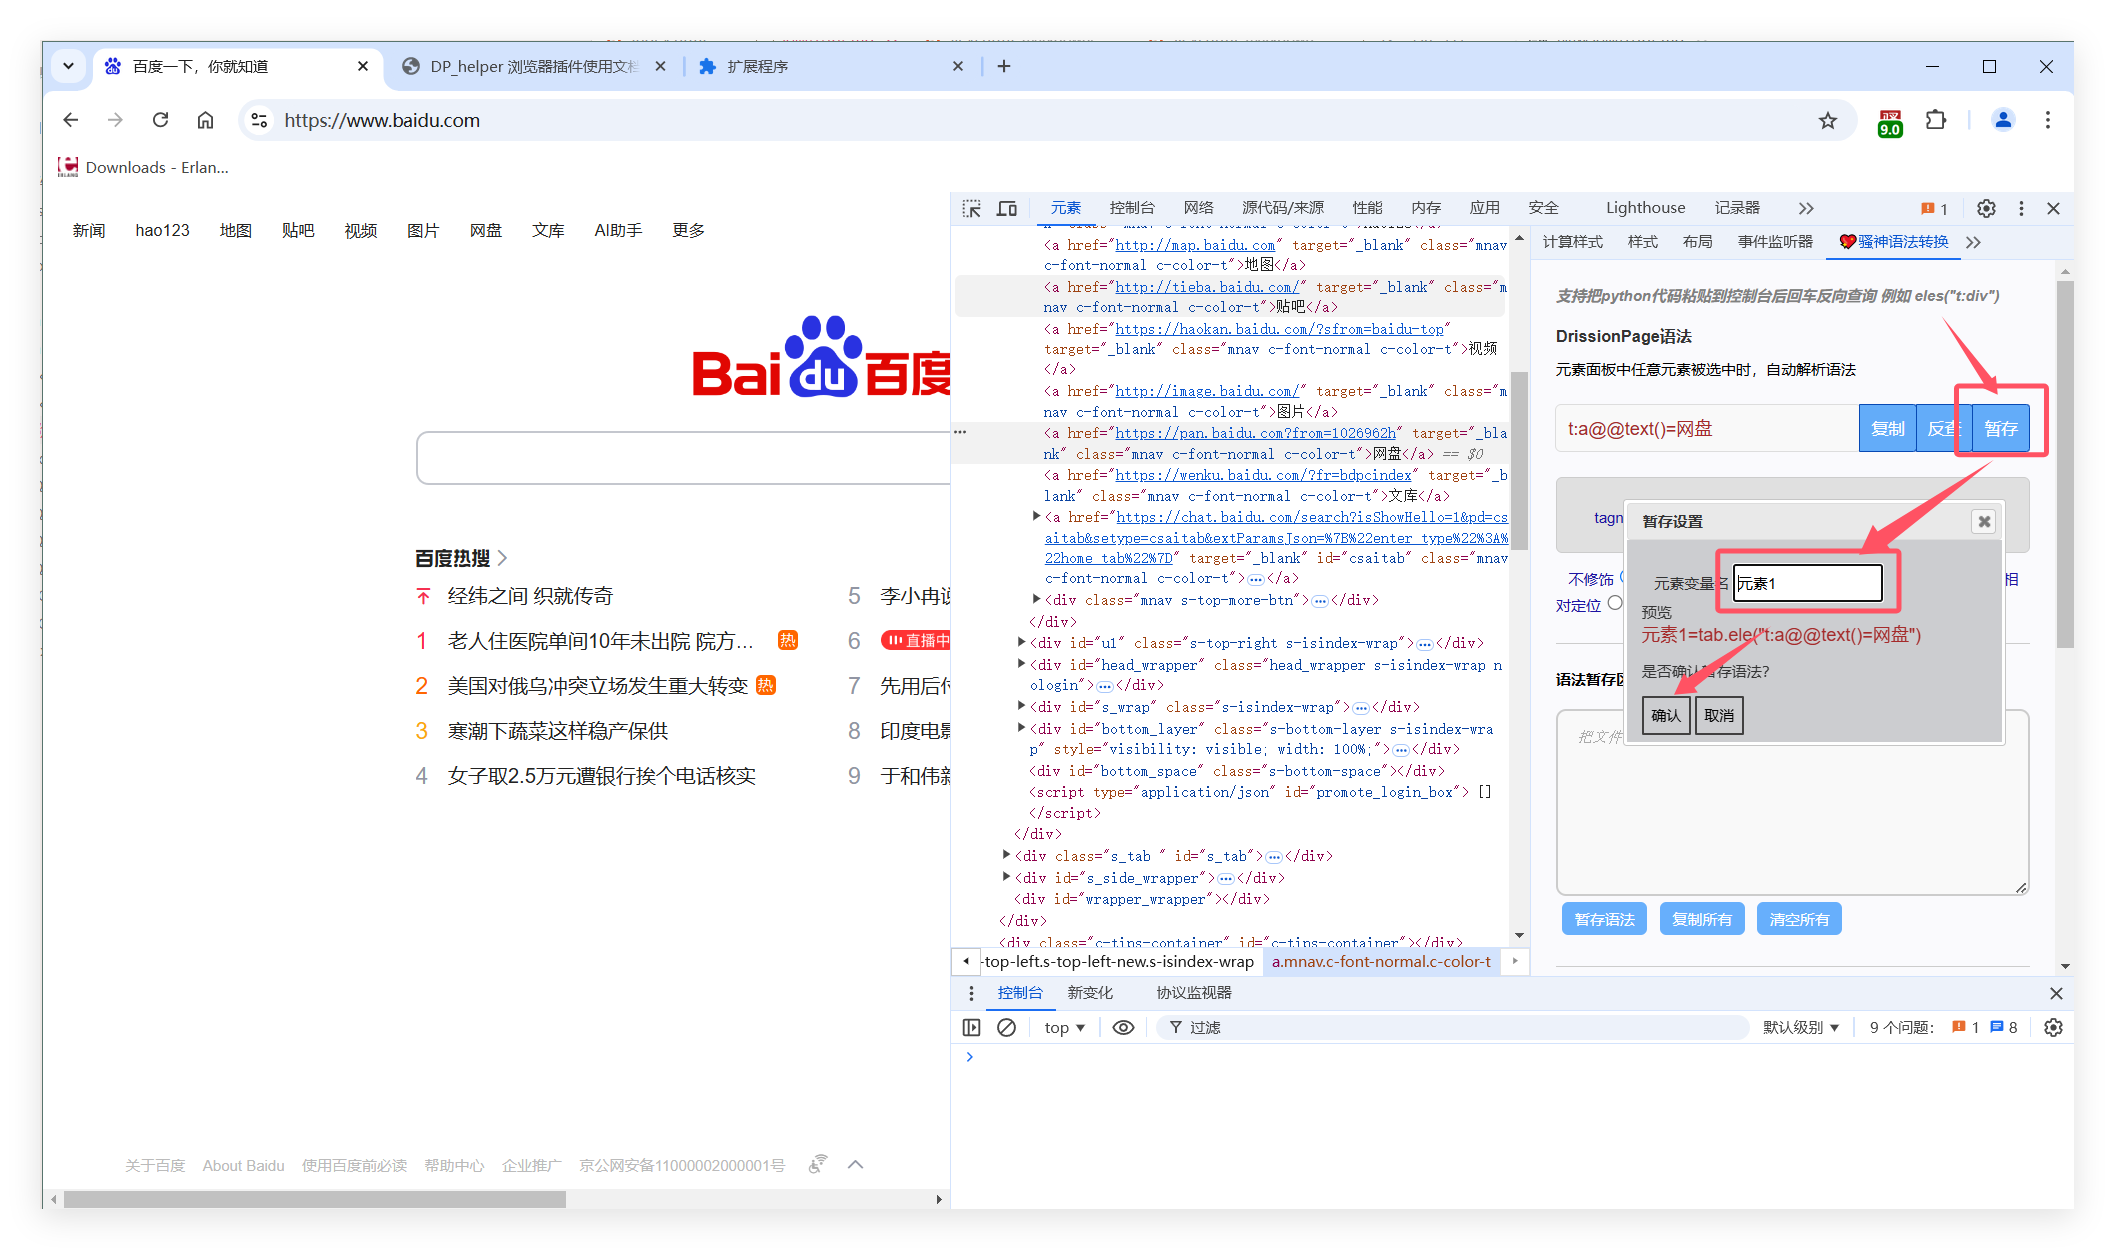This screenshot has width=2114, height=1249.
Task: Open the top JavaScript context dropdown
Action: click(x=1064, y=1027)
